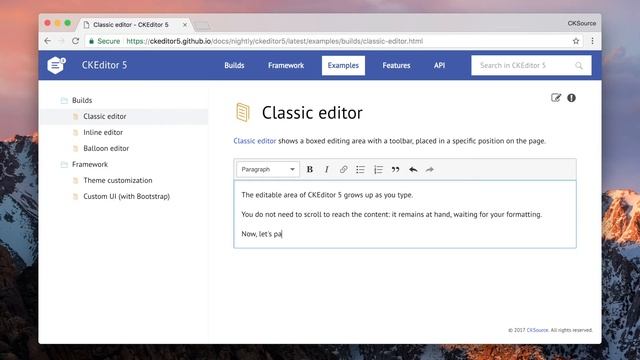Viewport: 640px width, 360px height.
Task: Click the "editable area of CKEditor 5" paragraph
Action: [x=327, y=195]
